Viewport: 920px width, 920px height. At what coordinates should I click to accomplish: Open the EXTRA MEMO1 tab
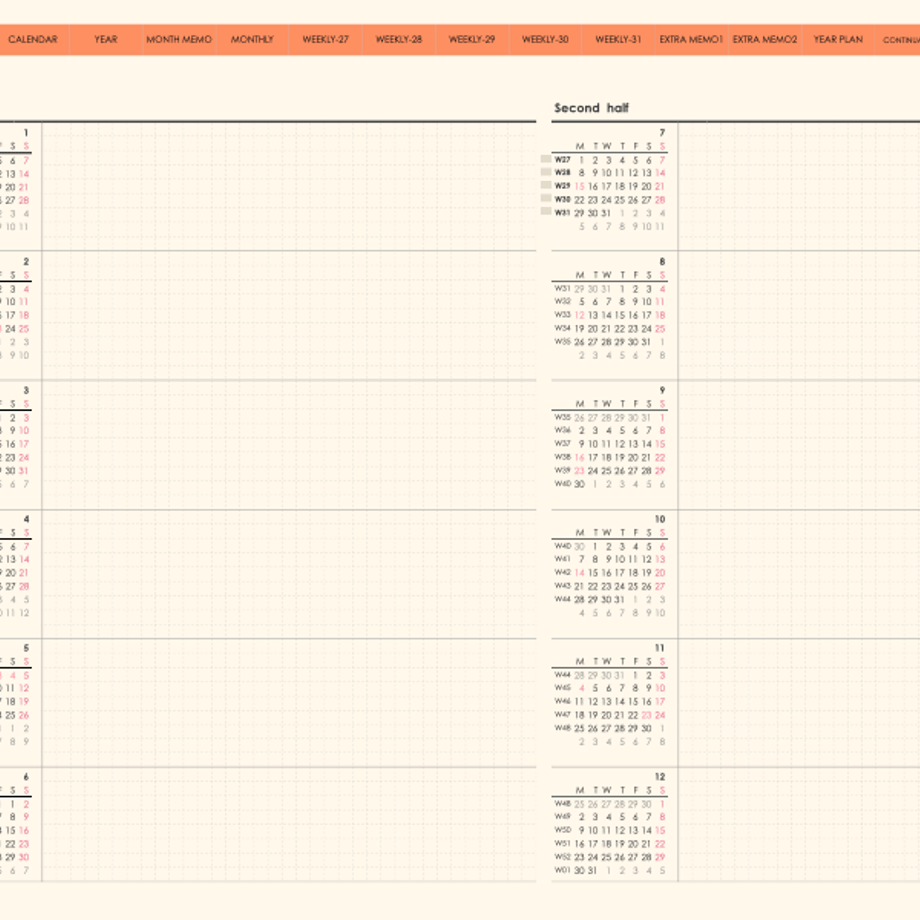691,39
